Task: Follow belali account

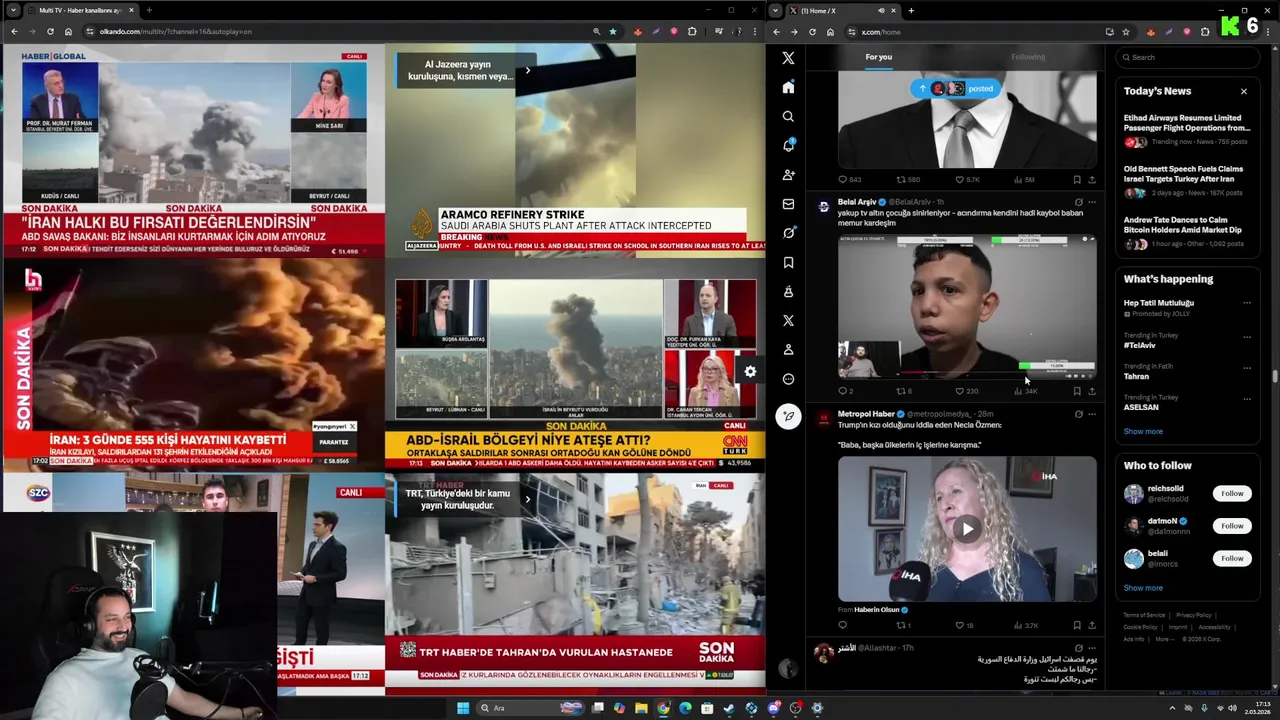Action: tap(1232, 558)
